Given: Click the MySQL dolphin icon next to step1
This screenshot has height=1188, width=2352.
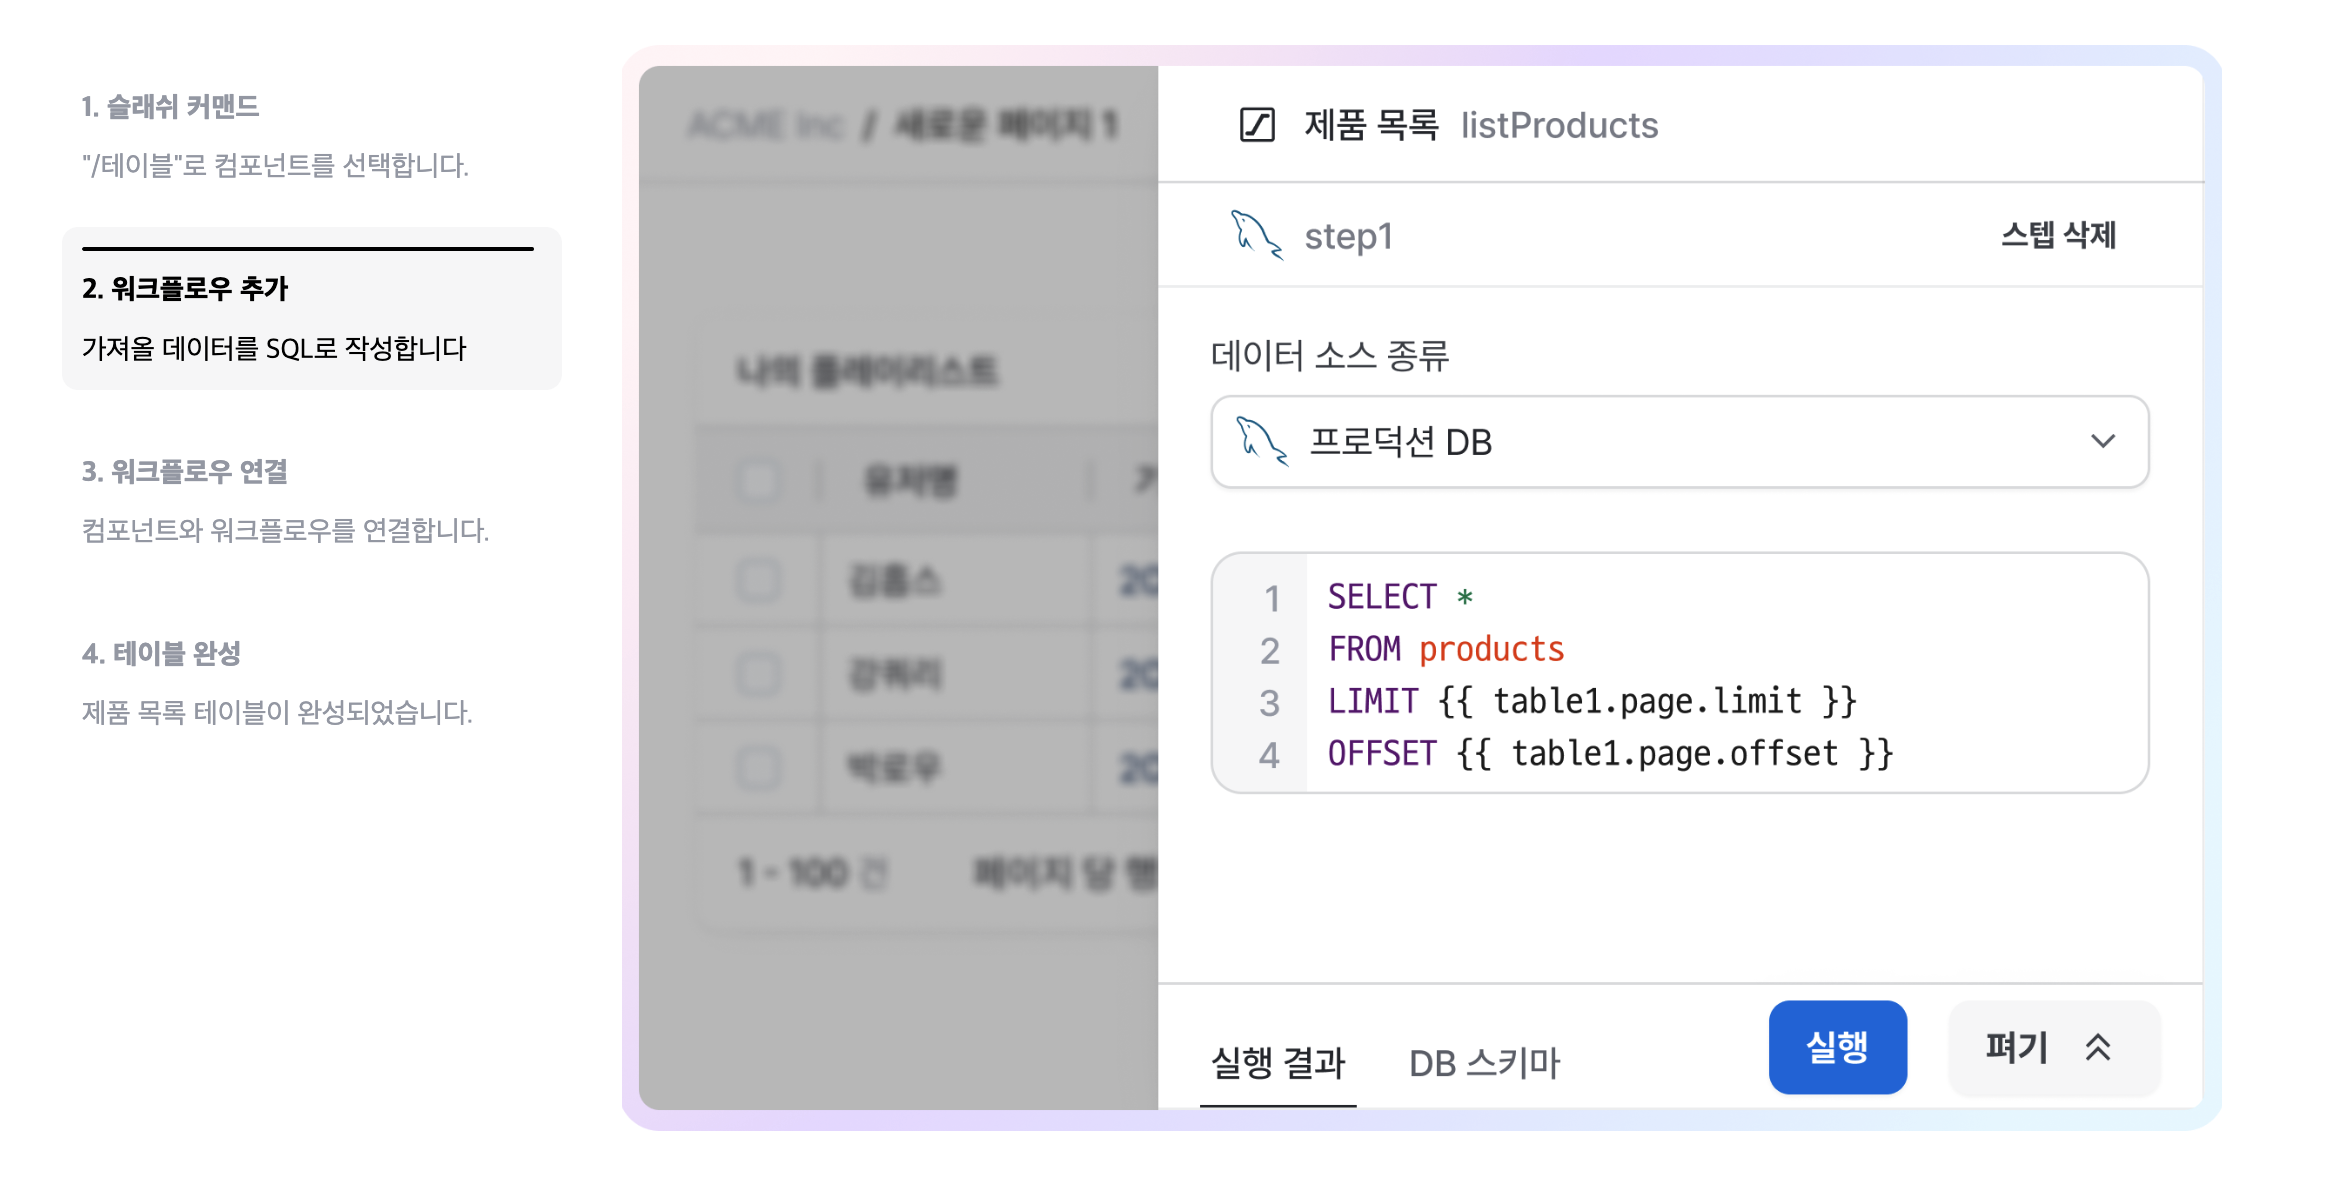Looking at the screenshot, I should point(1256,235).
